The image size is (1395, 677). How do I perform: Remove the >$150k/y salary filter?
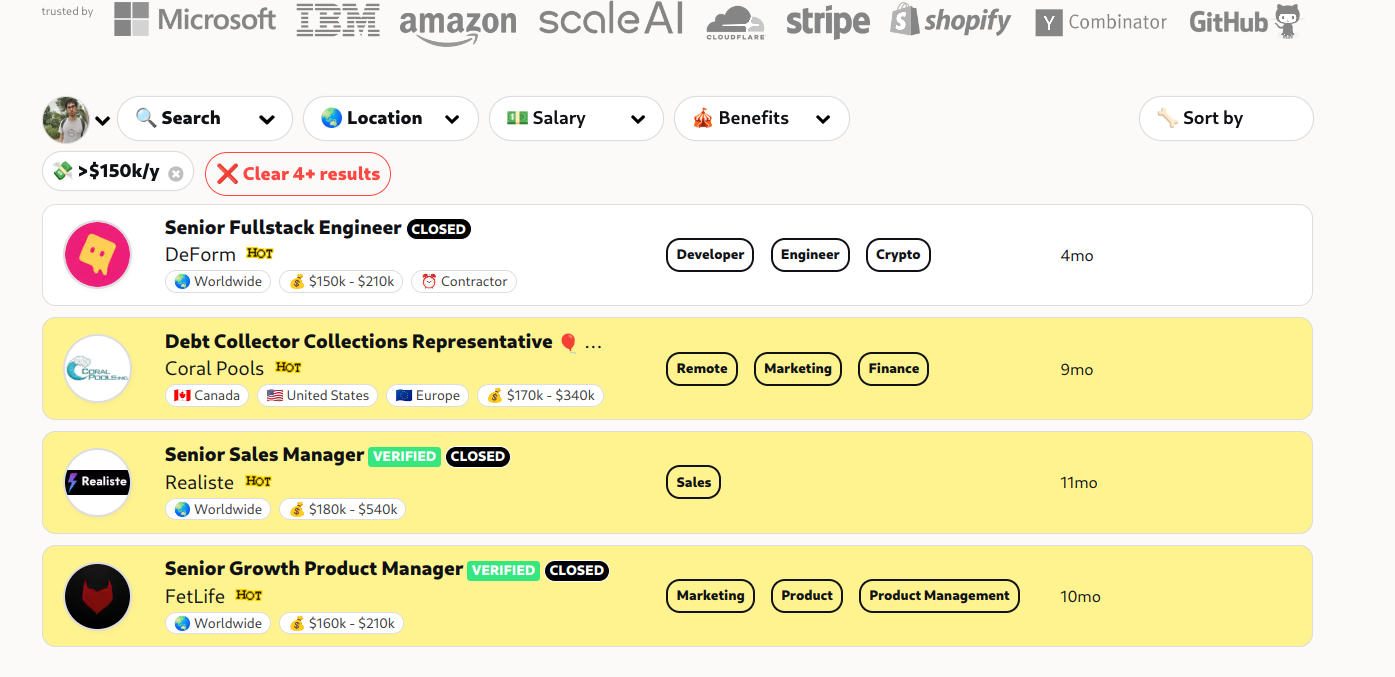click(176, 174)
